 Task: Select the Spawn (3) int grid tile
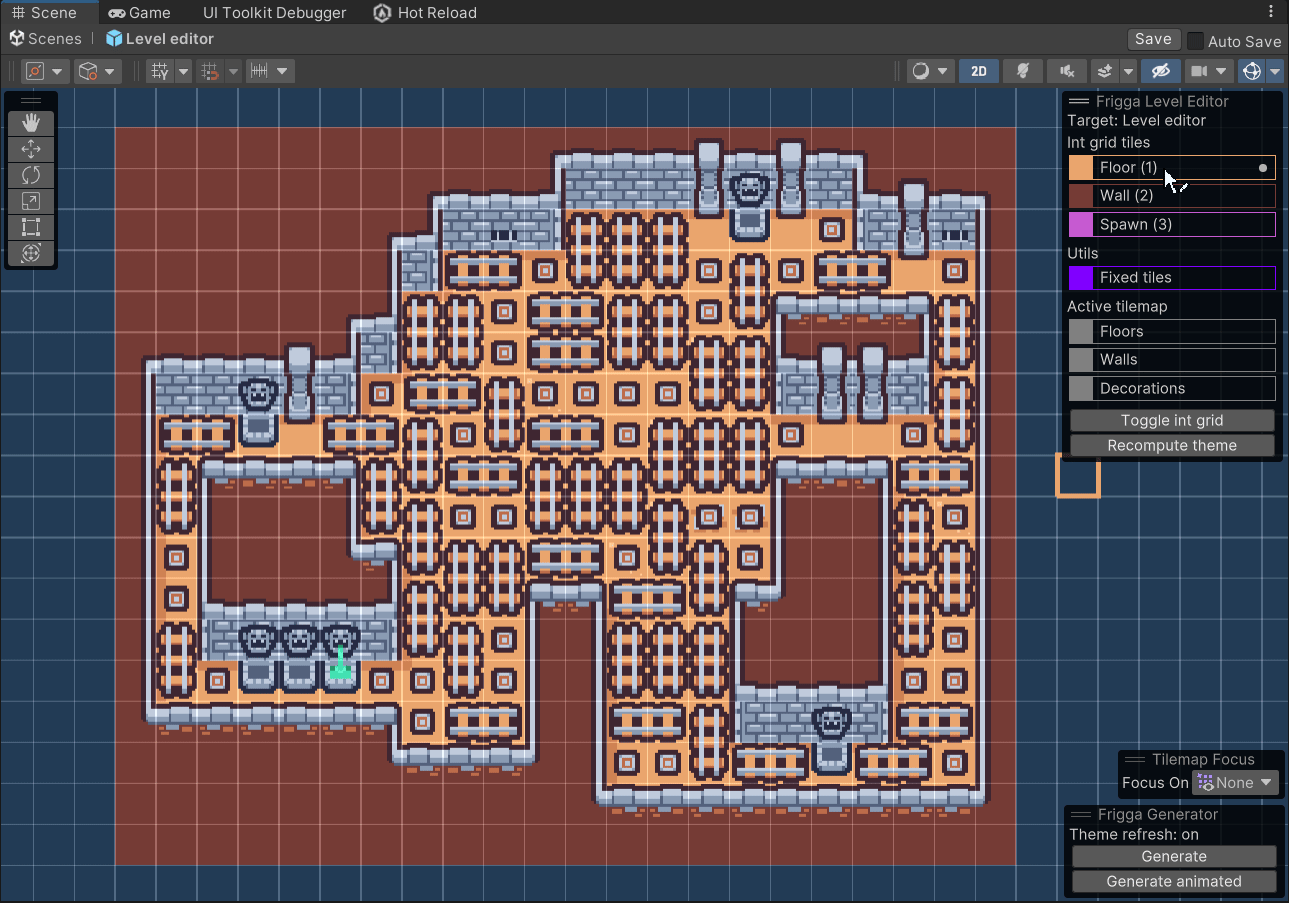(1172, 224)
